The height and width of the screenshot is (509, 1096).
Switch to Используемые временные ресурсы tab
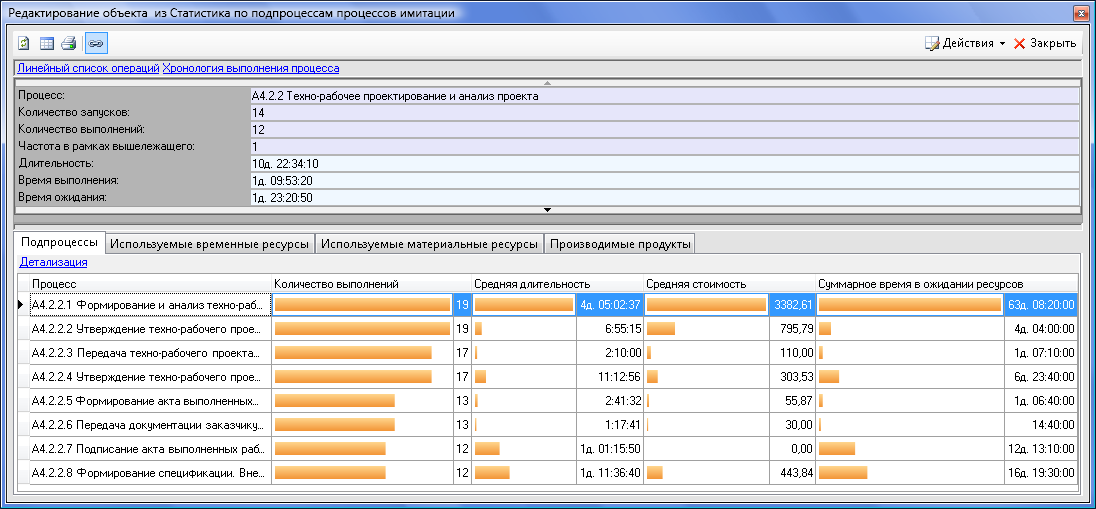pos(210,243)
